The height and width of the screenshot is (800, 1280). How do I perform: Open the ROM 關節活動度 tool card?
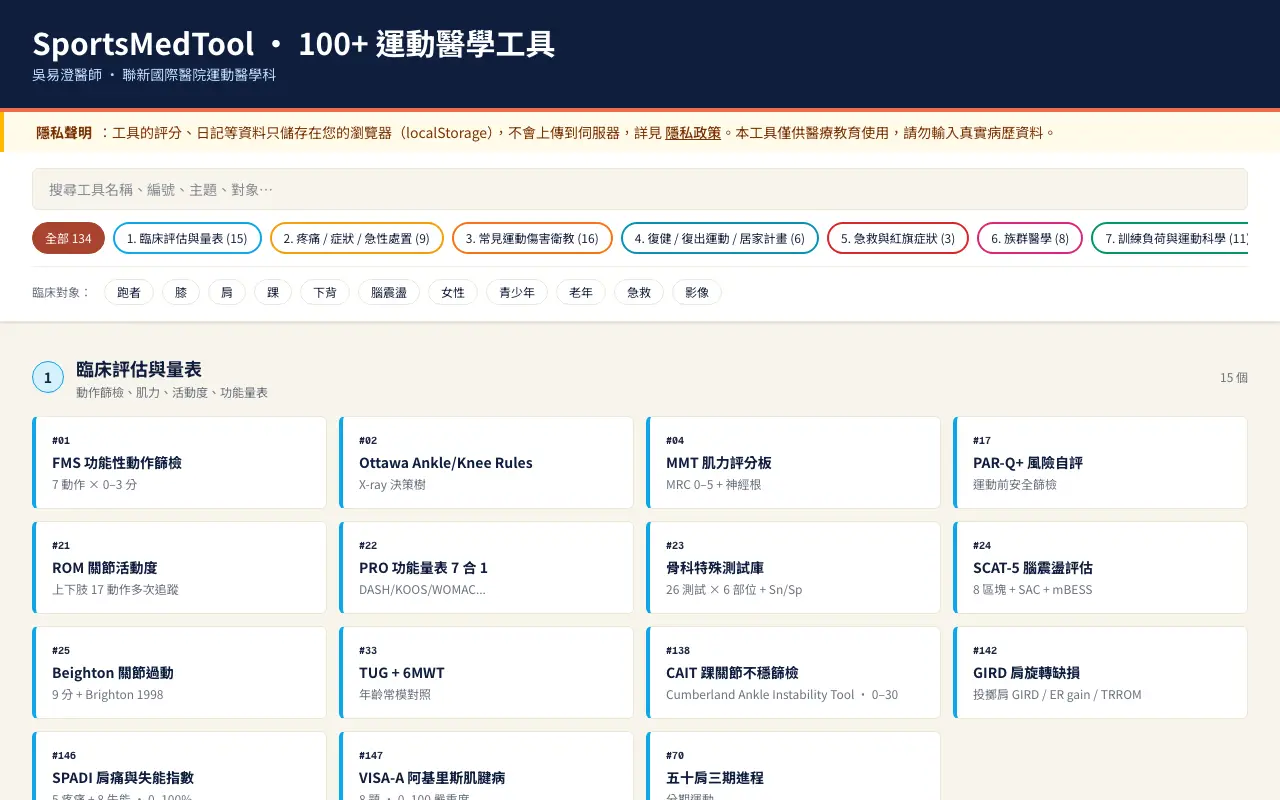pyautogui.click(x=180, y=567)
